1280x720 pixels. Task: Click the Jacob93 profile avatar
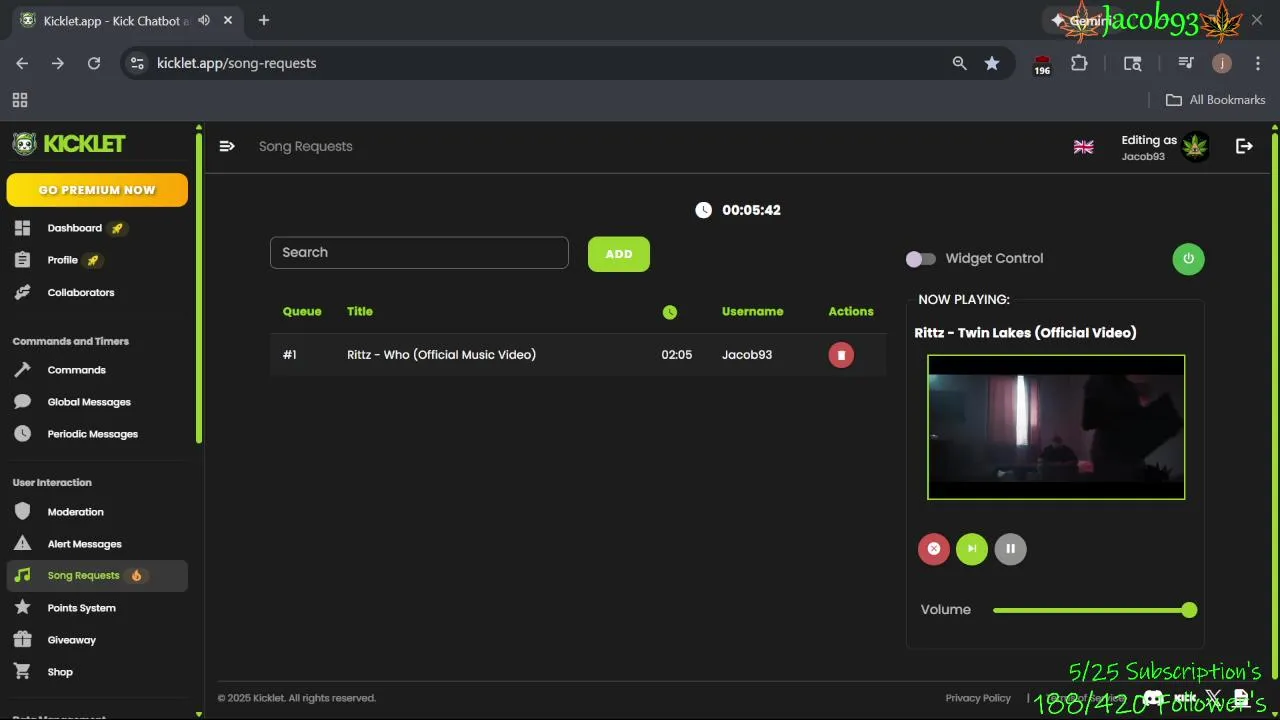(1195, 147)
